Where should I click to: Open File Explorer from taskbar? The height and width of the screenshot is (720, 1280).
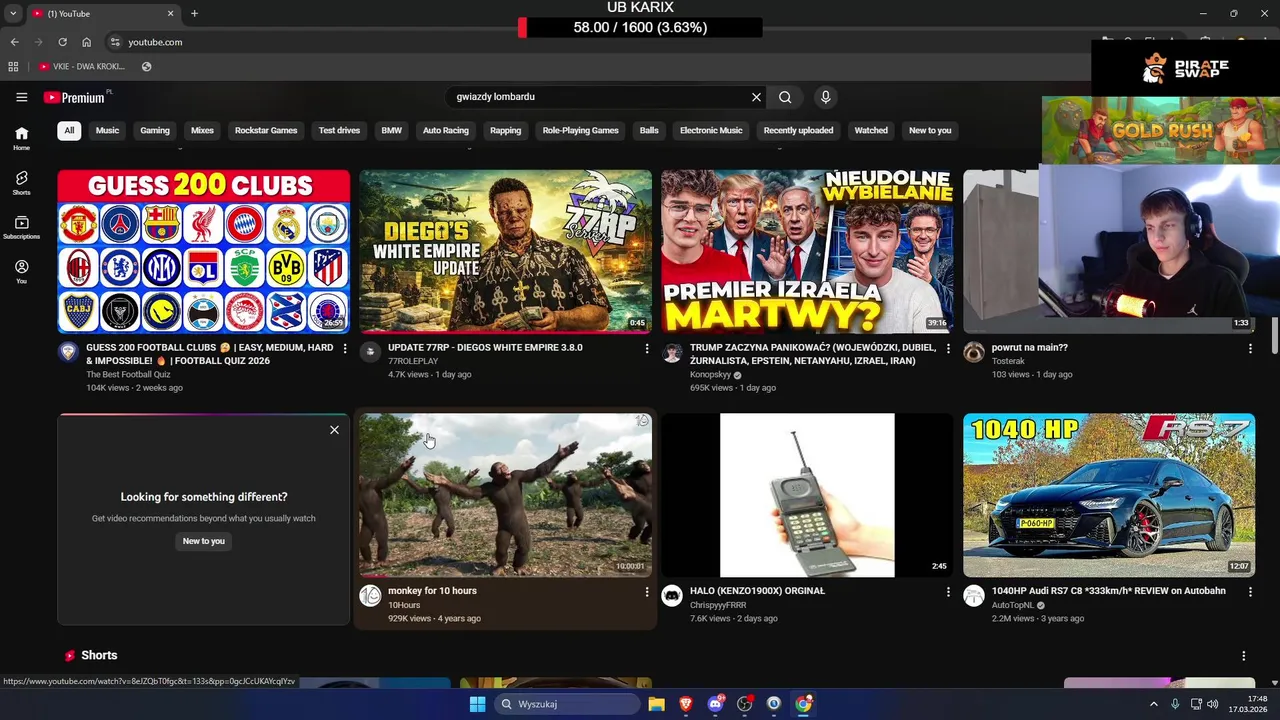(x=656, y=704)
